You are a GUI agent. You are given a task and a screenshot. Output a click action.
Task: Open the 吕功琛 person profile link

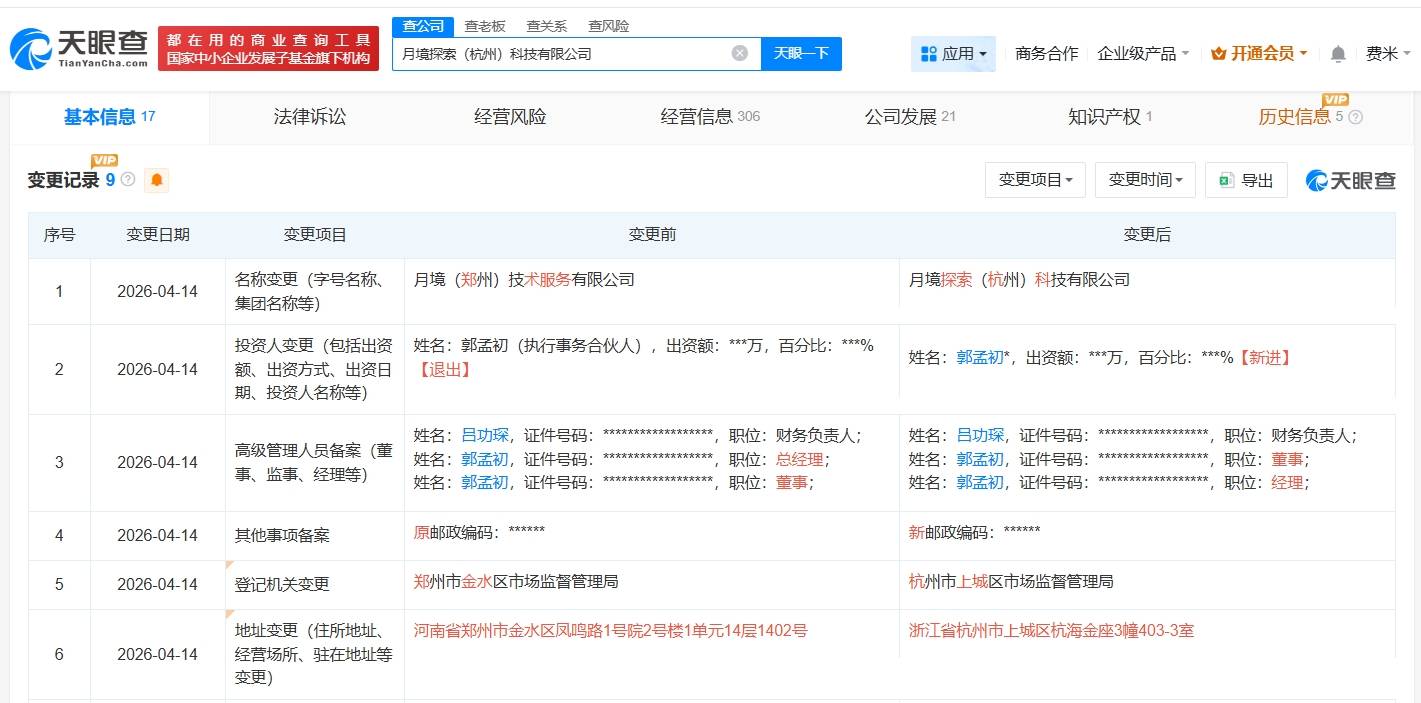485,435
